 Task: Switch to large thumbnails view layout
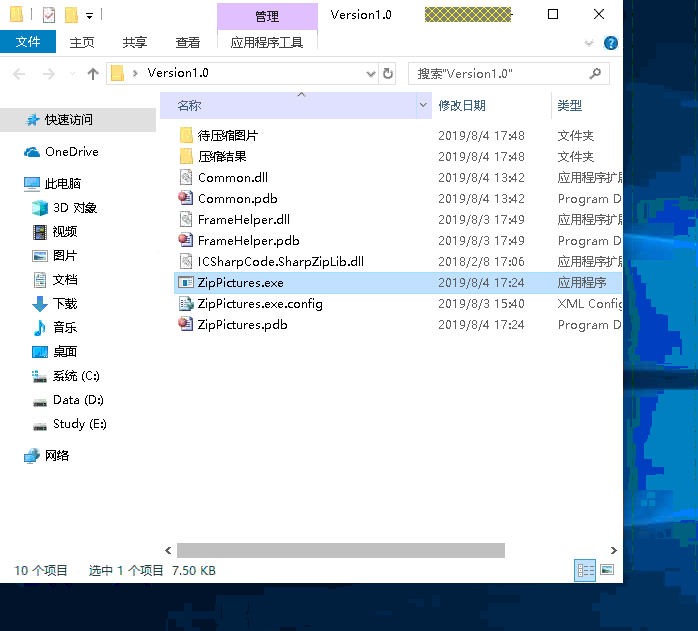click(x=607, y=570)
